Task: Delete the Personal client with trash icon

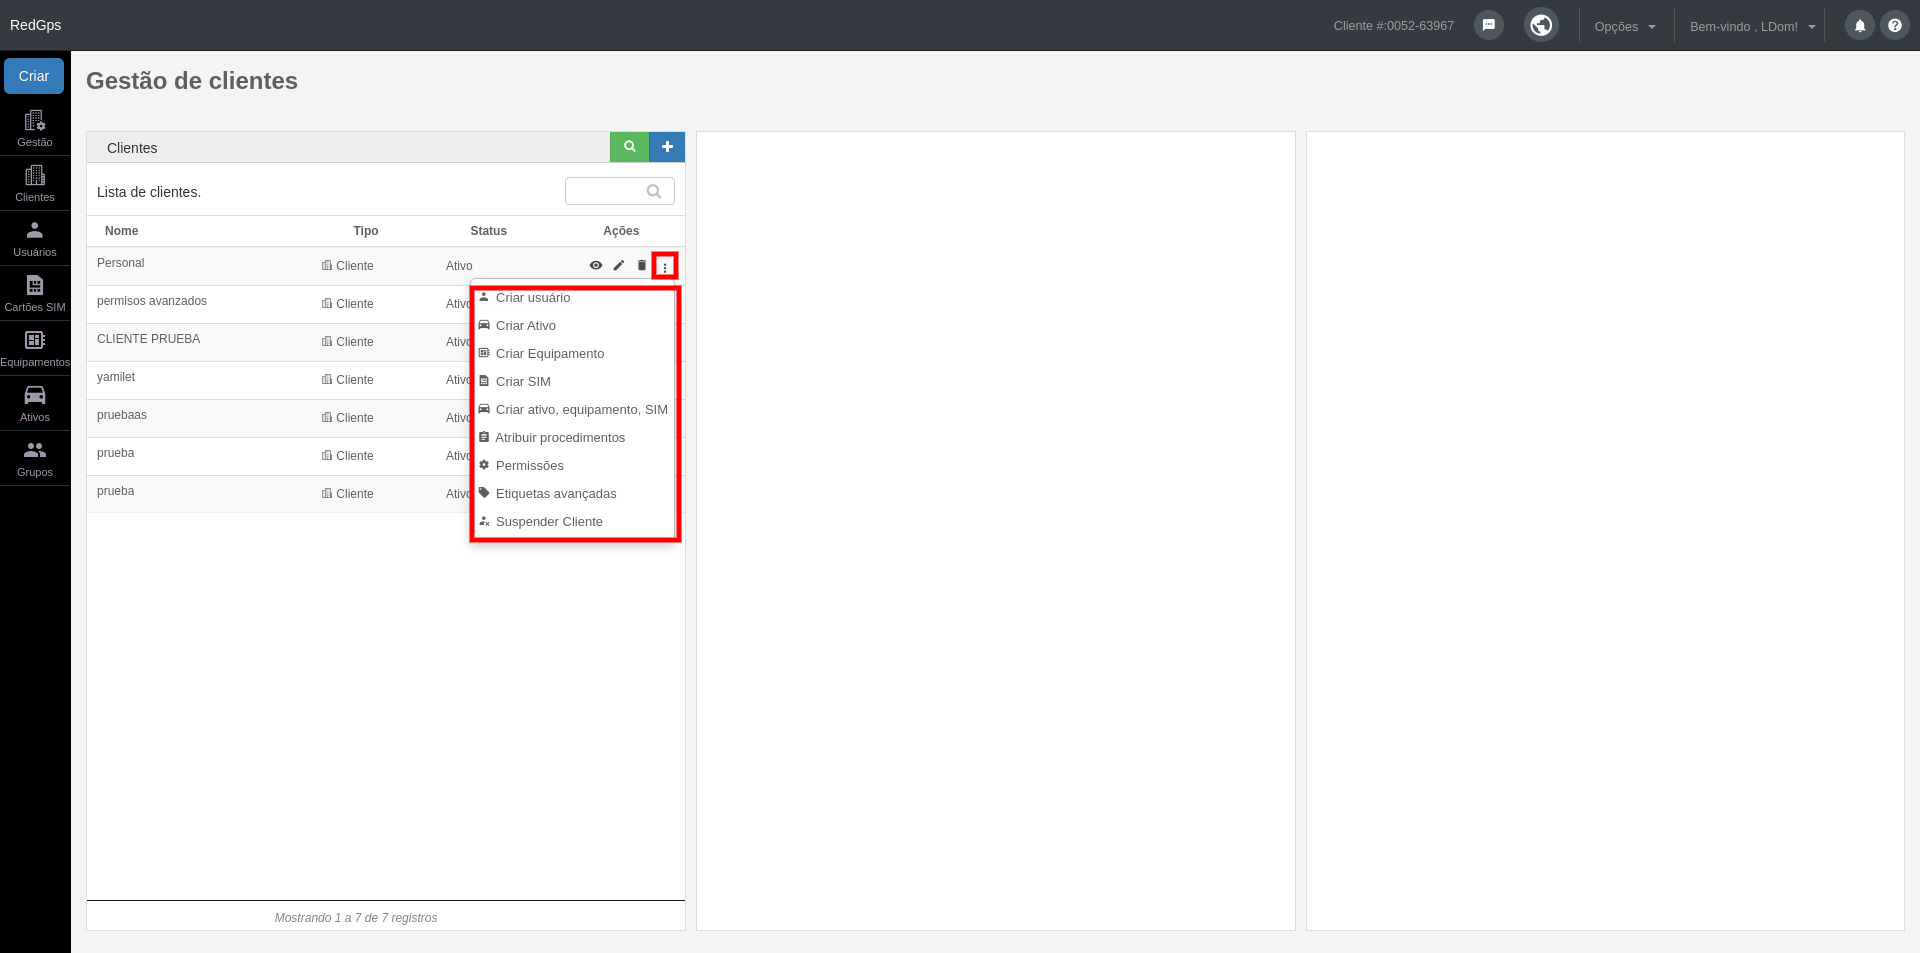Action: (x=642, y=266)
